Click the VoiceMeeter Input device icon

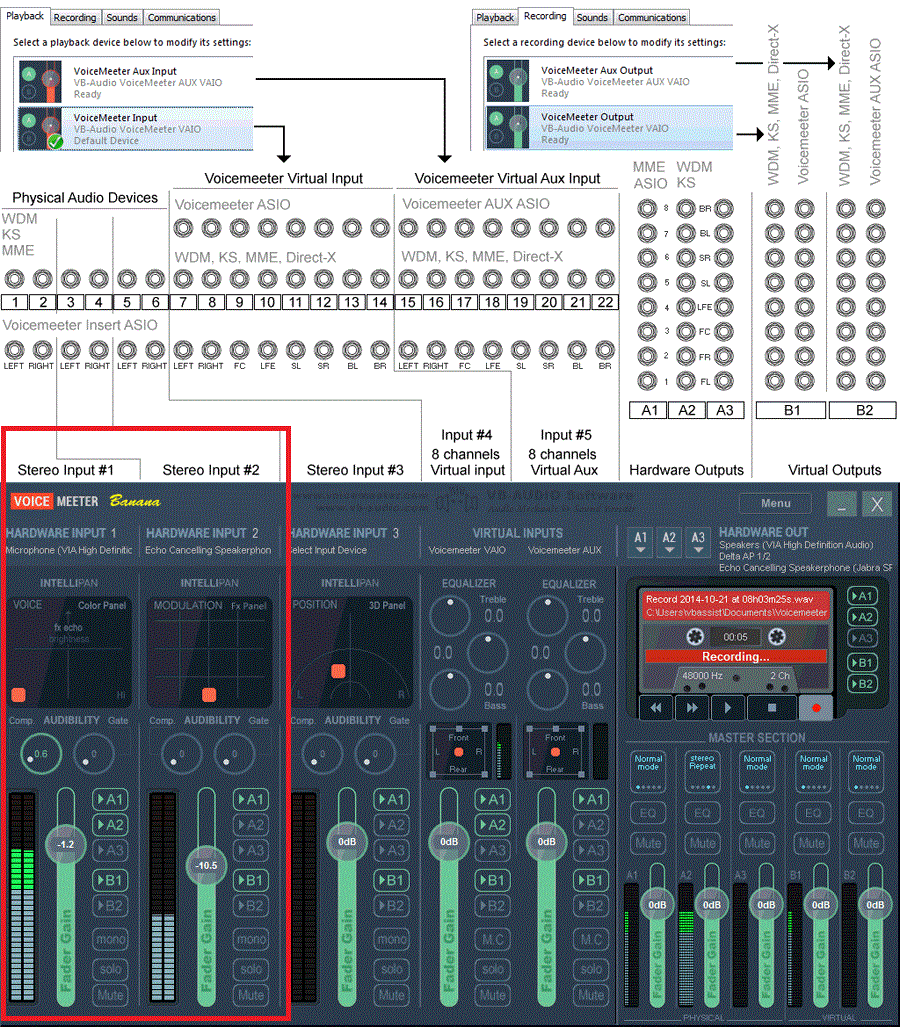click(x=40, y=129)
